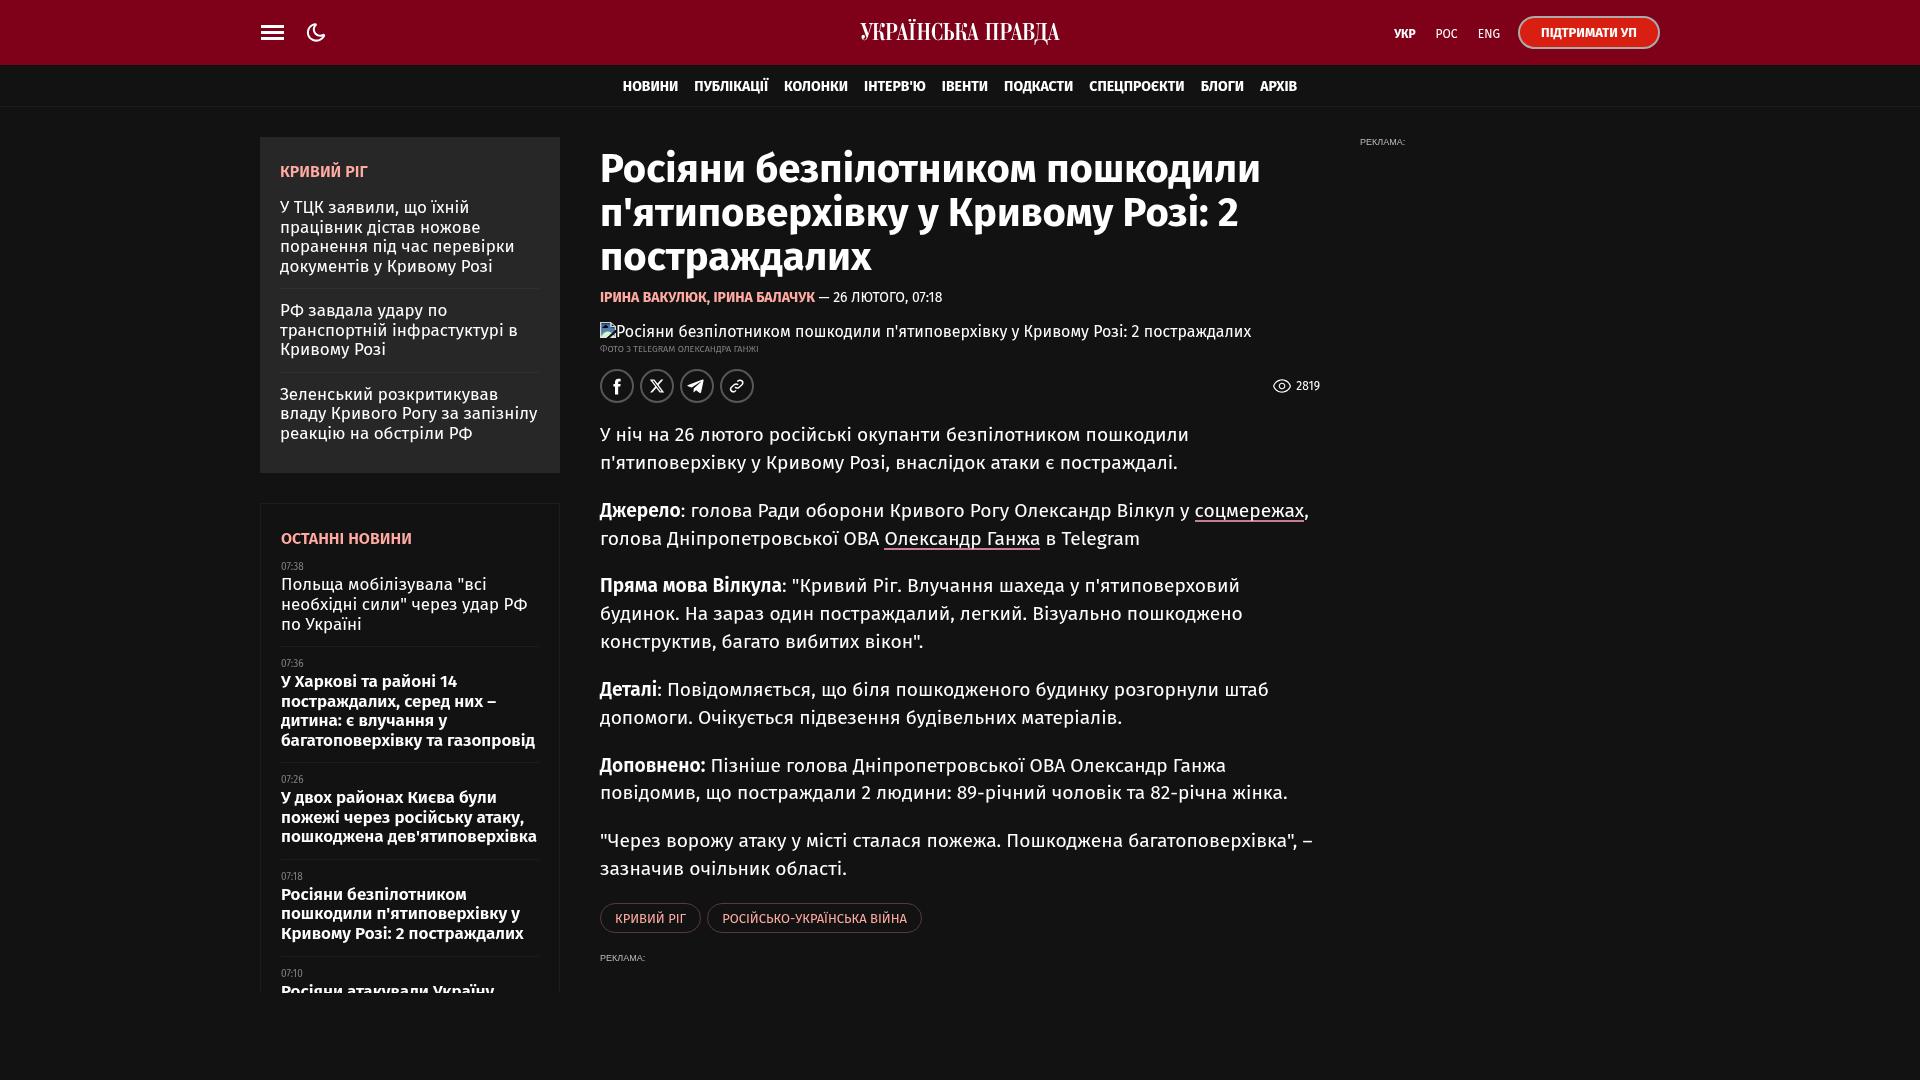
Task: Open the соцмережах hyperlink
Action: pos(1249,511)
